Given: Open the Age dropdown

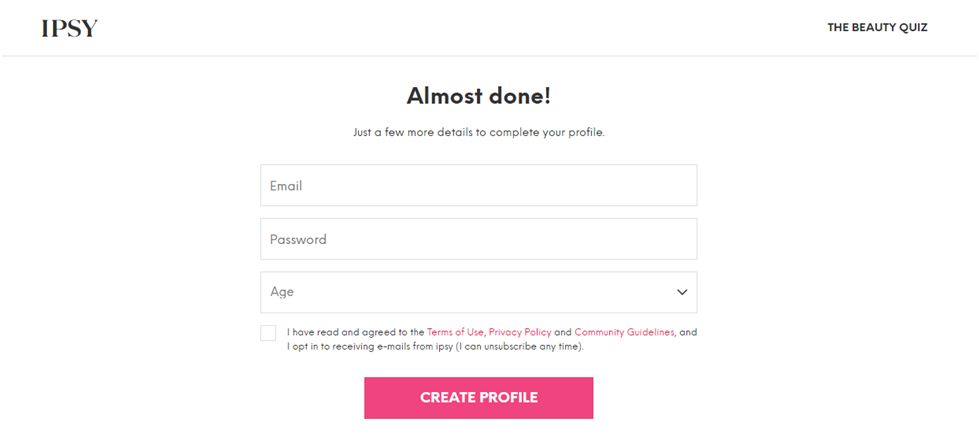Looking at the screenshot, I should pyautogui.click(x=478, y=292).
